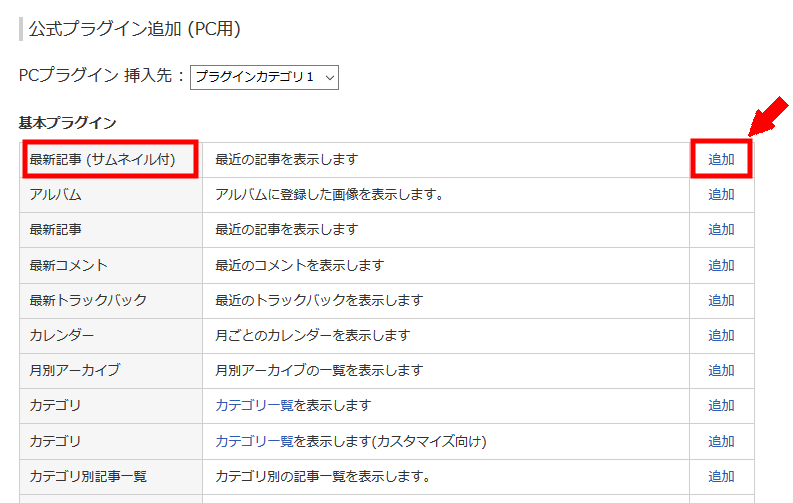Click the 基本プラグイン section heading
The width and height of the screenshot is (793, 503).
pos(67,123)
